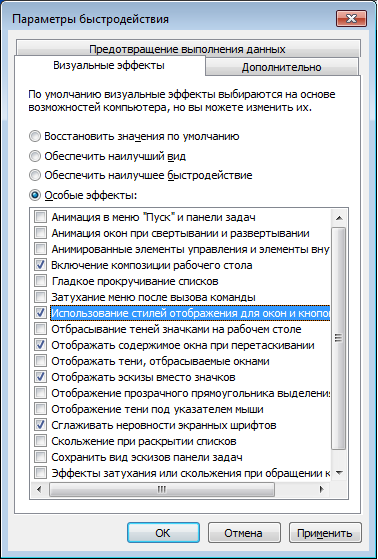Image resolution: width=378 pixels, height=559 pixels.
Task: Click the vertical scrollbar thumb in effects list
Action: (339, 338)
